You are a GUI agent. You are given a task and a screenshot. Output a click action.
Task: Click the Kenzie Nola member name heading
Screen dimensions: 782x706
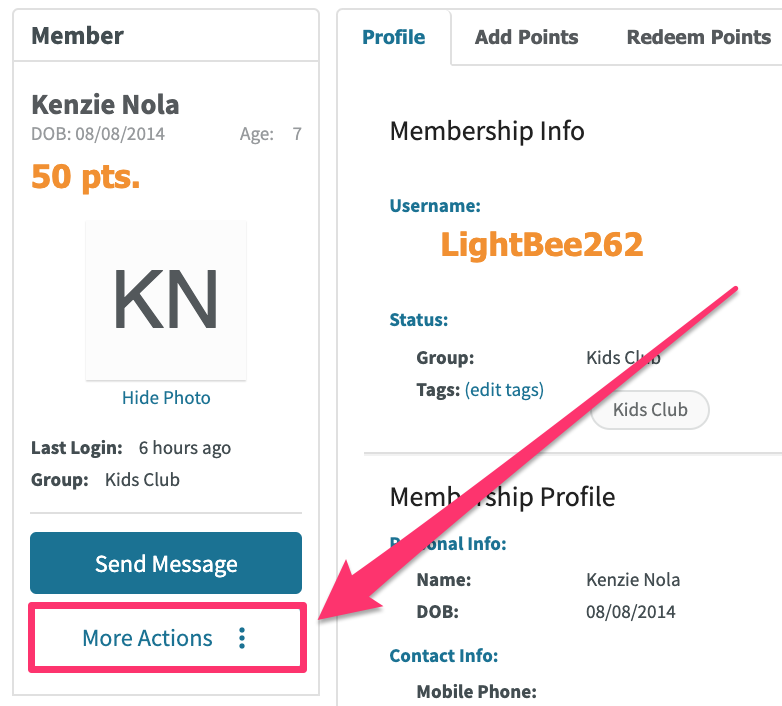[x=105, y=105]
